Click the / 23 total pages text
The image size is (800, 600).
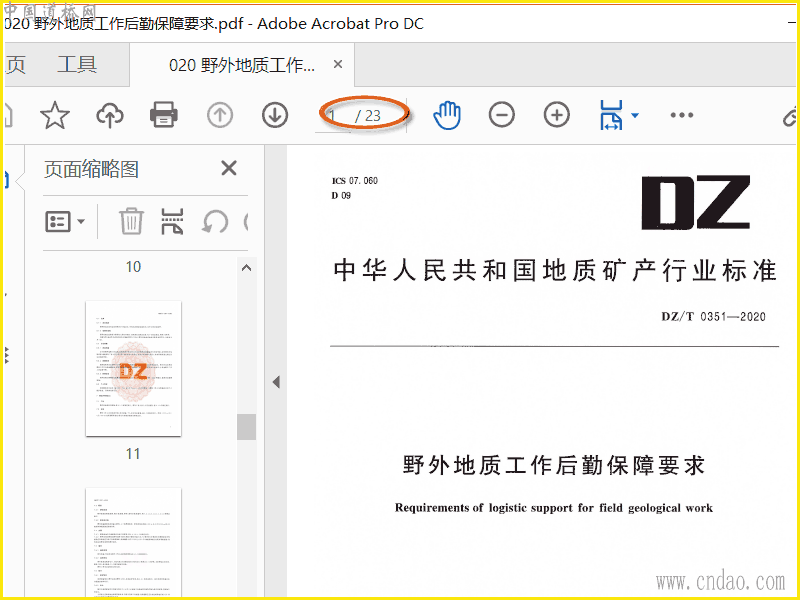click(368, 116)
